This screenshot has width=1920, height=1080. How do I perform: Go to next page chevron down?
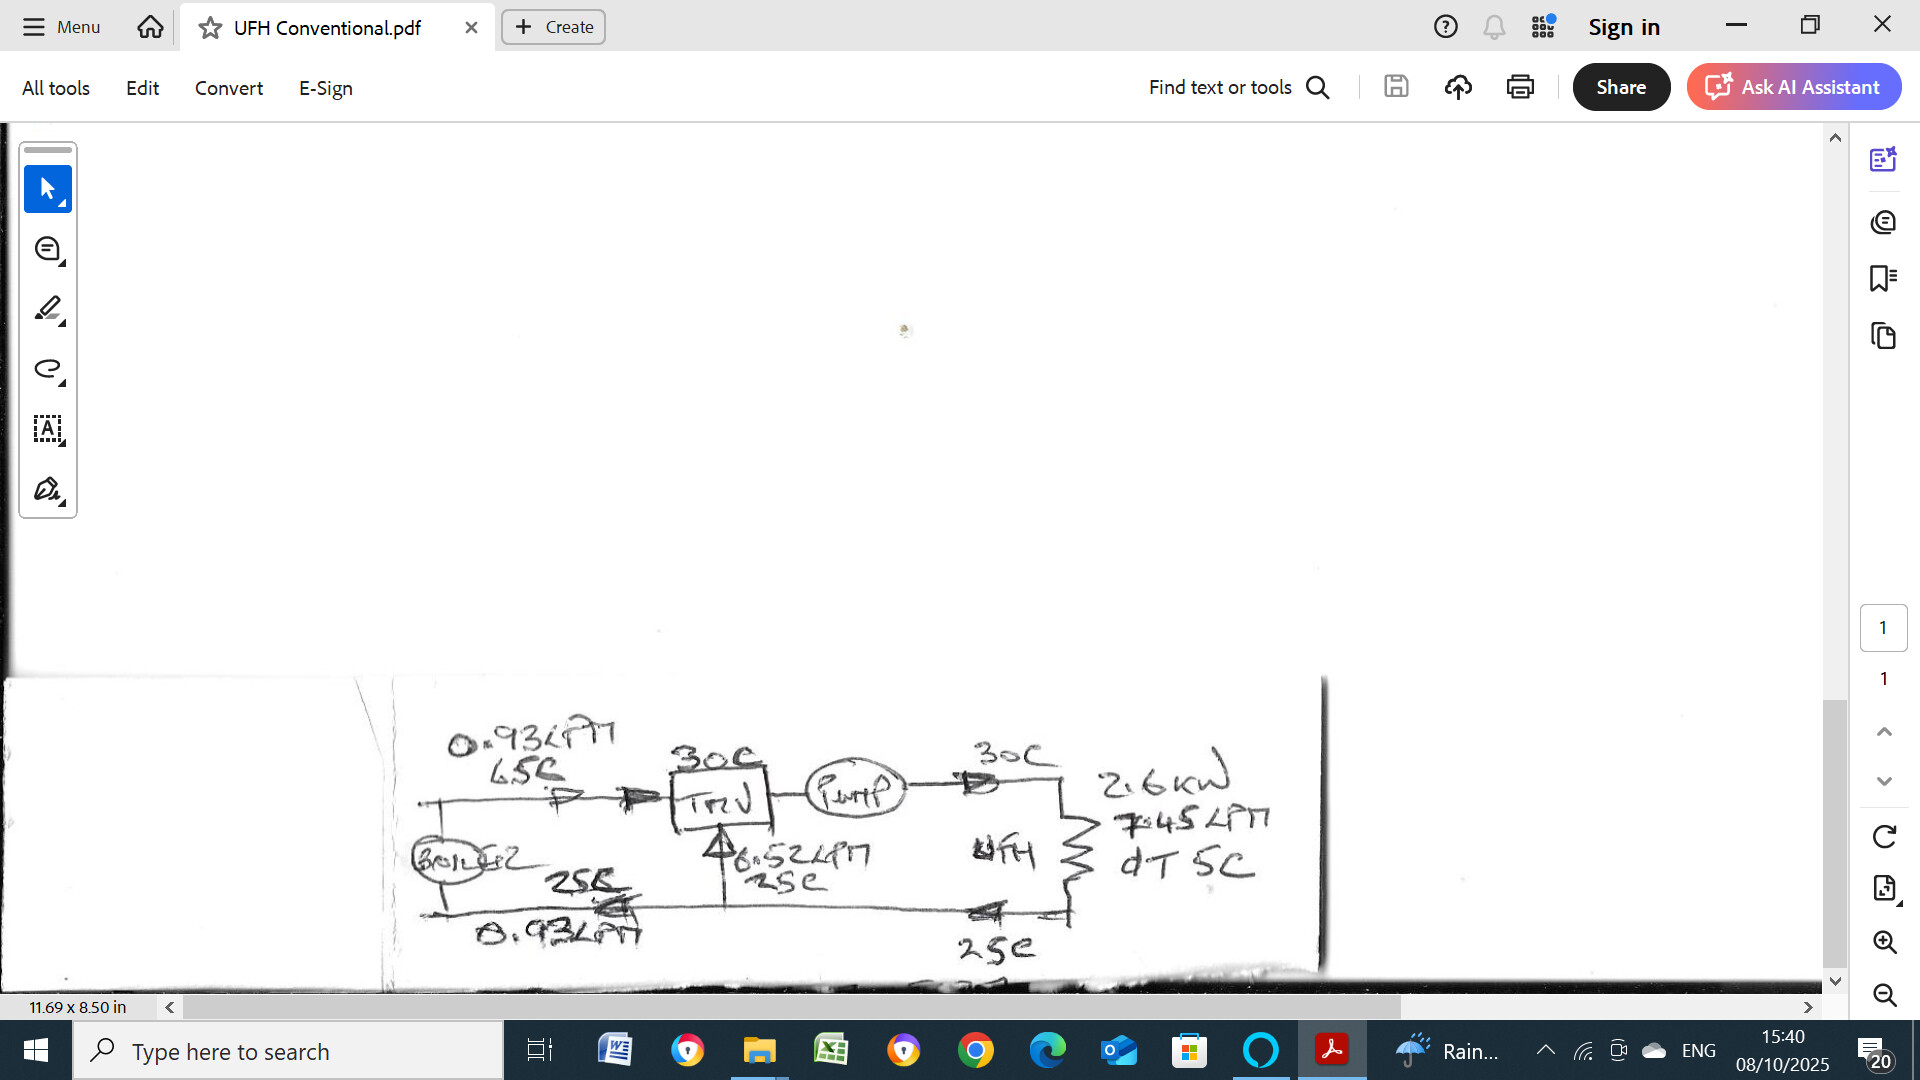click(1884, 781)
